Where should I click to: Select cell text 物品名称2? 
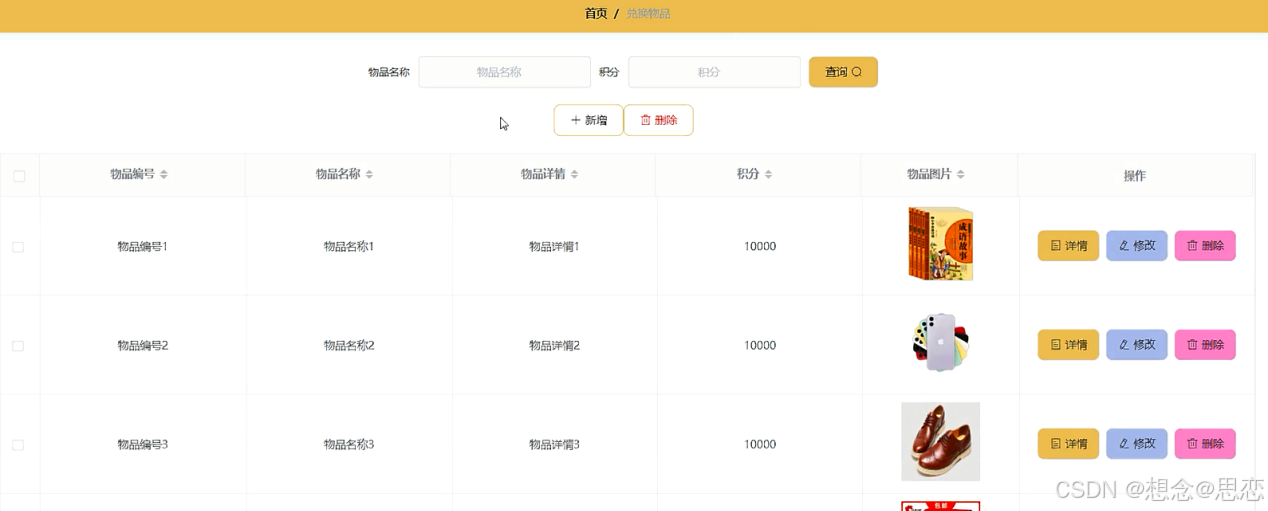coord(349,345)
